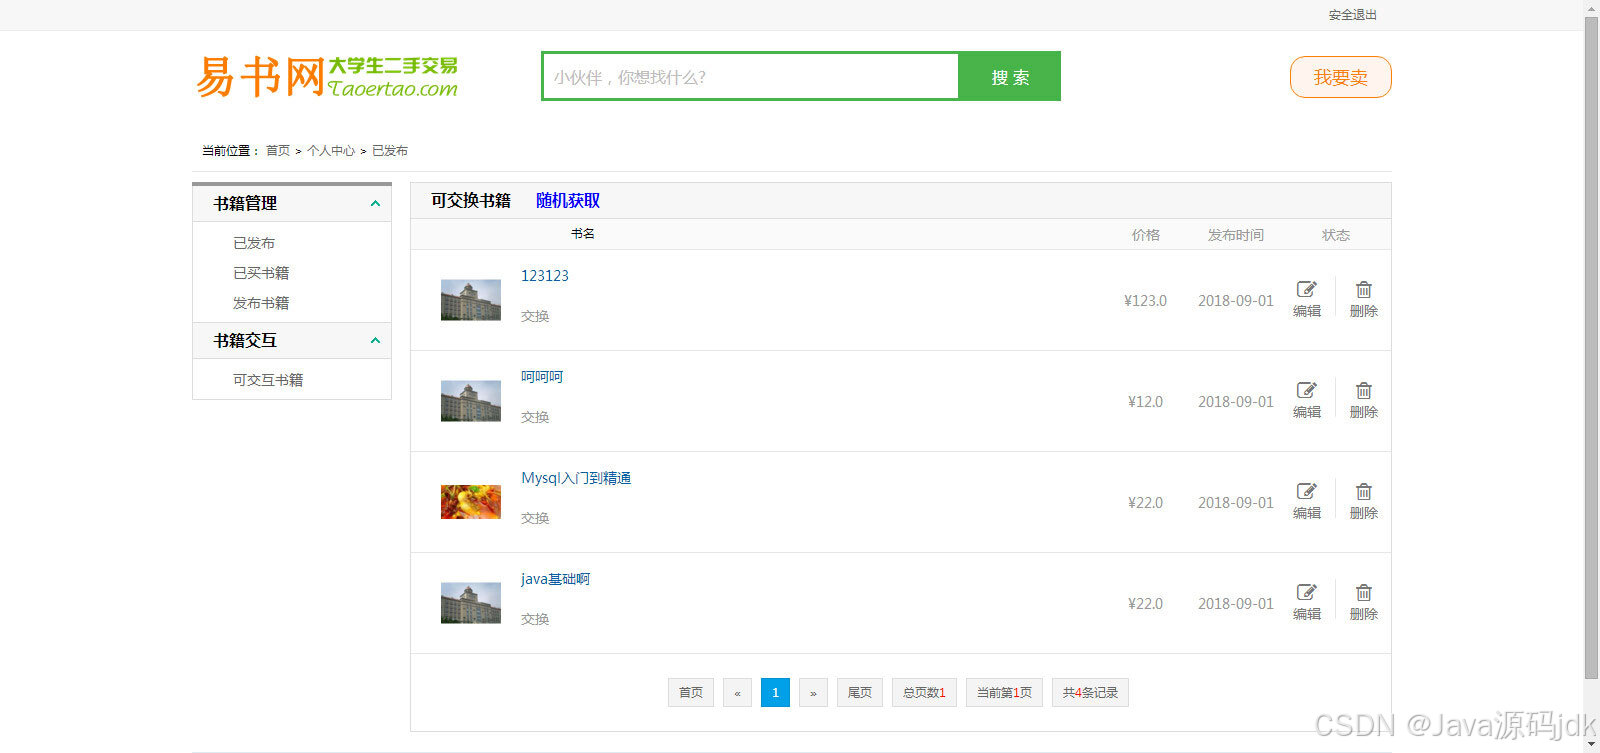Click the 已发布 breadcrumb text
Screen dimensions: 1600x753
tap(390, 151)
